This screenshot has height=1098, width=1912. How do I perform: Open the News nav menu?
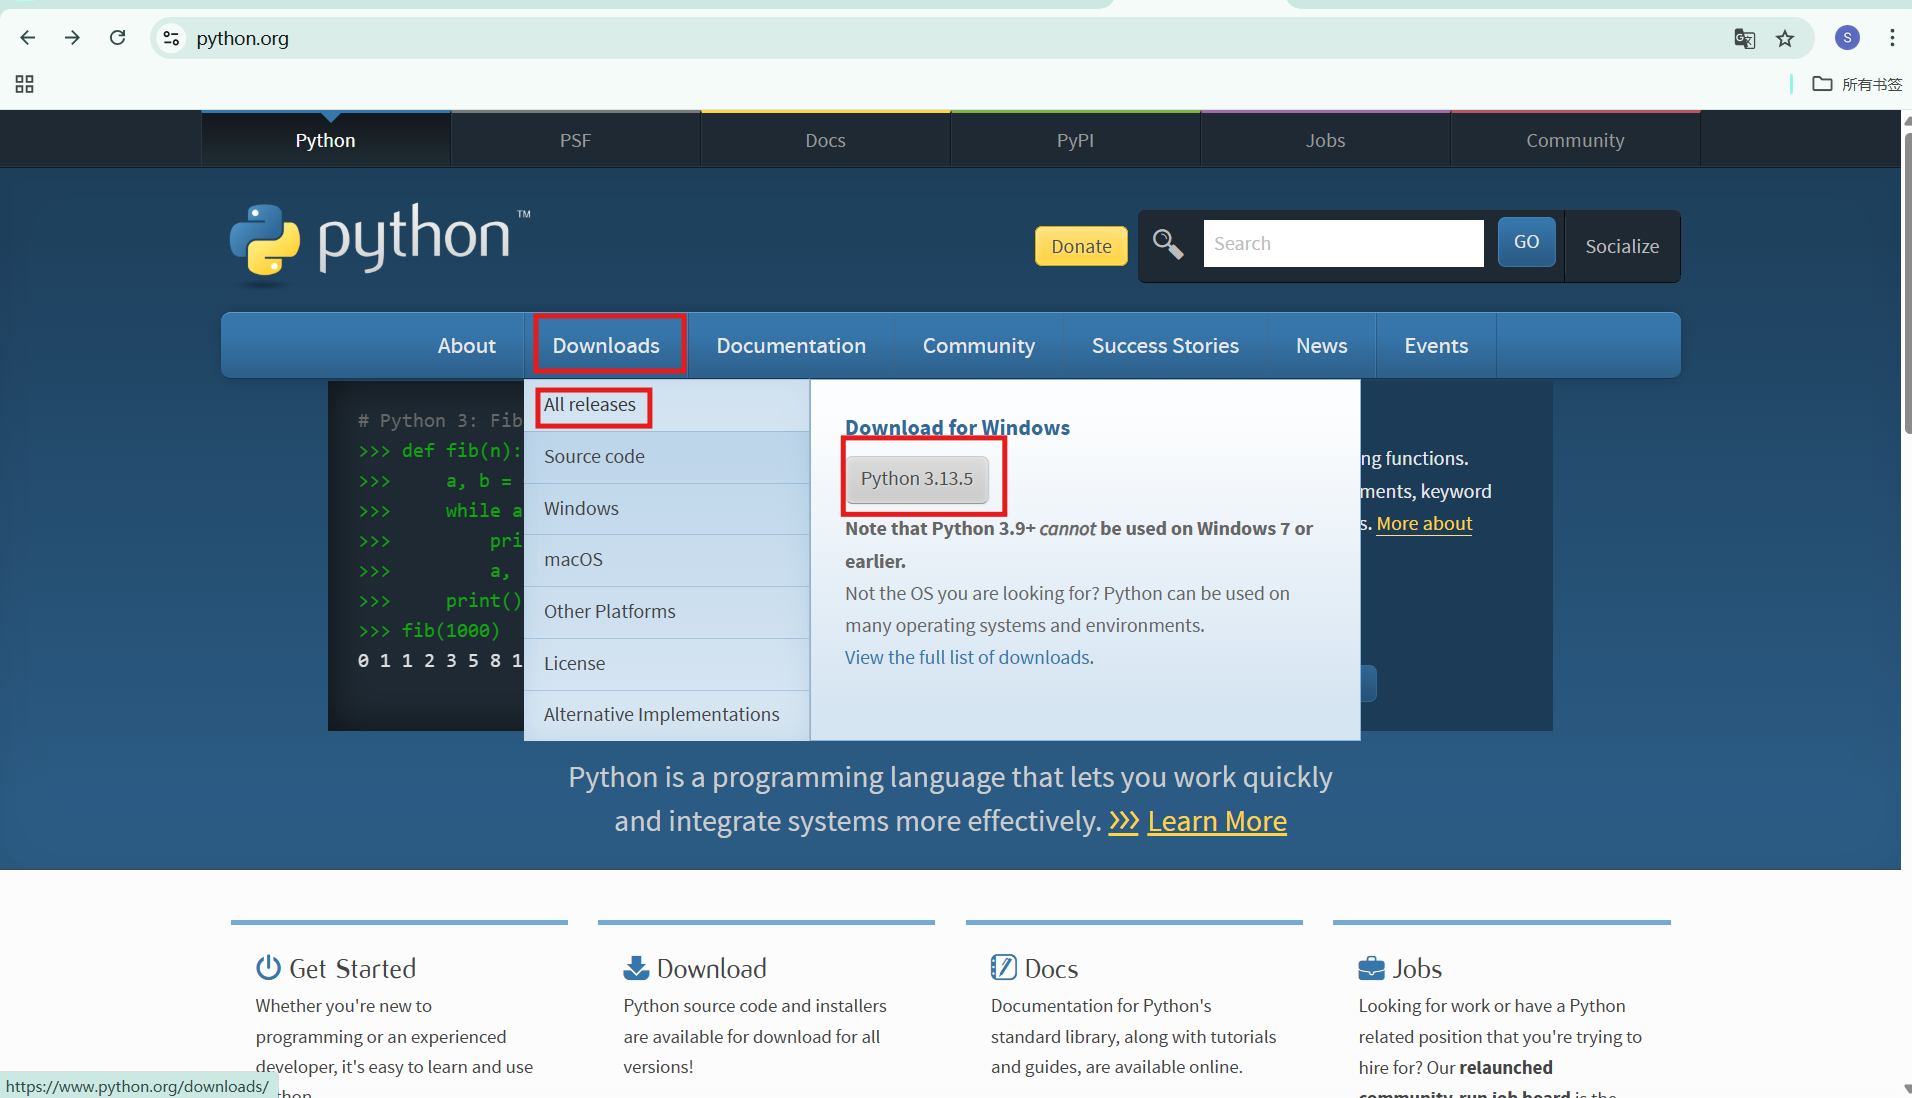pos(1322,345)
